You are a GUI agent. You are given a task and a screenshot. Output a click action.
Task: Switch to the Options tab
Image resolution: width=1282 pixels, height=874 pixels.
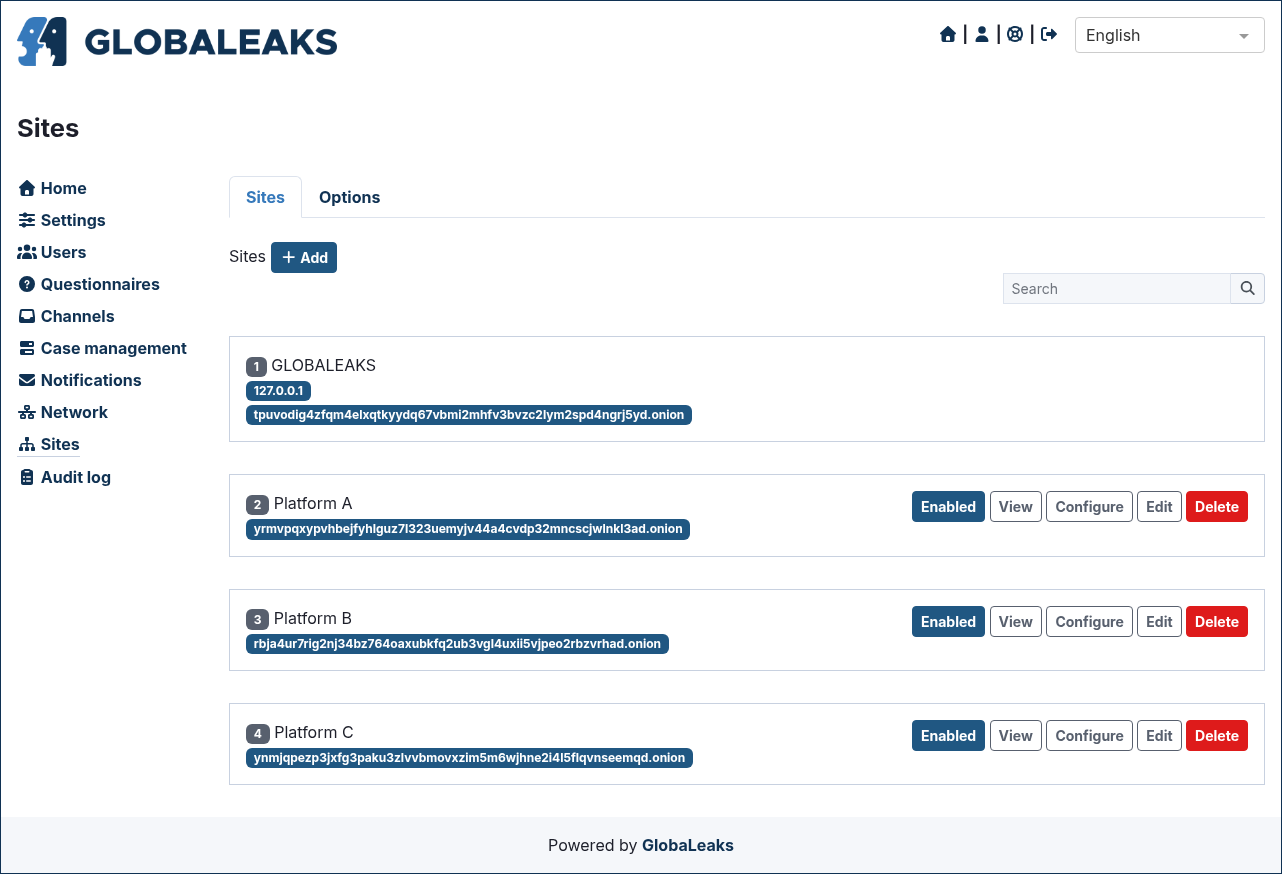click(349, 197)
